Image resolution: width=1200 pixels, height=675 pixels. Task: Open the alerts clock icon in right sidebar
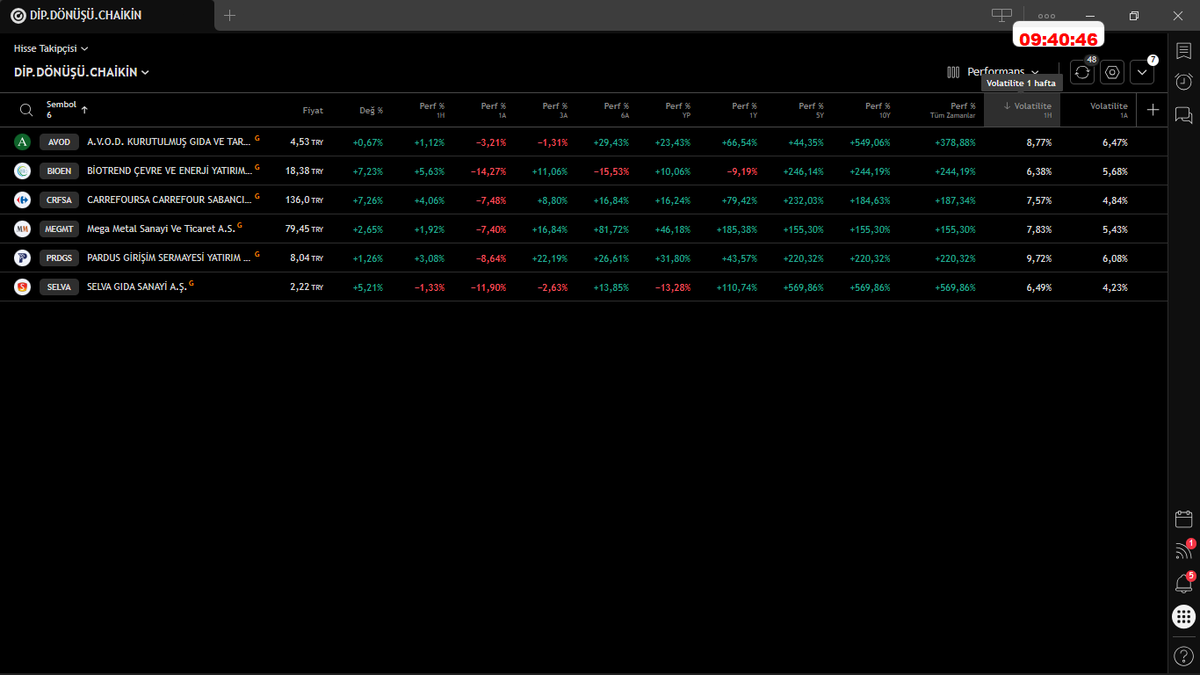click(x=1183, y=82)
